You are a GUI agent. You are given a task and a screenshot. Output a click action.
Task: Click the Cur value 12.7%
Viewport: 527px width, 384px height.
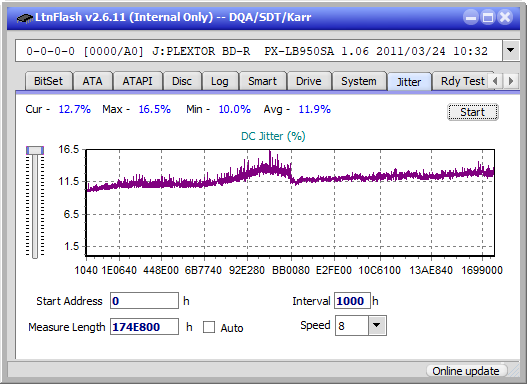click(x=75, y=109)
